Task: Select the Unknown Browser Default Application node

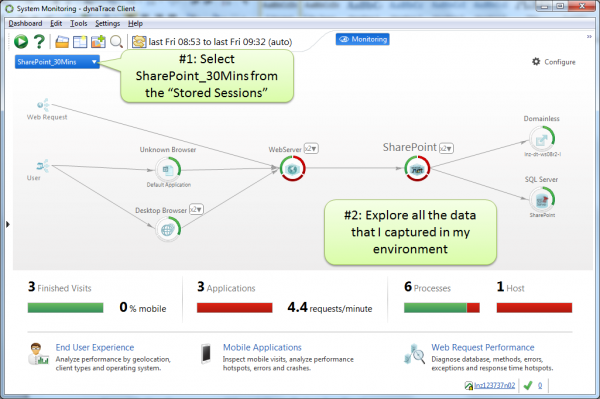Action: 168,169
